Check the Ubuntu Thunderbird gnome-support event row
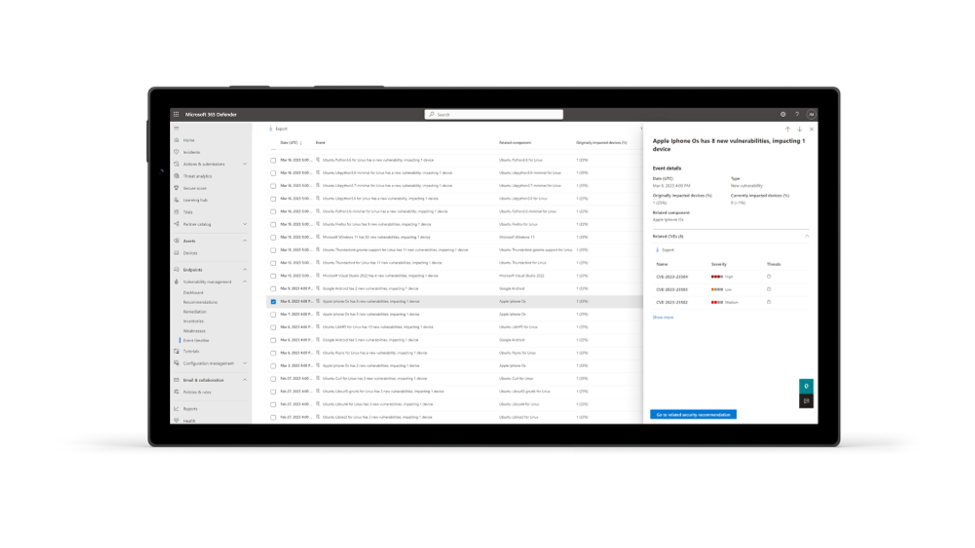 coord(273,250)
